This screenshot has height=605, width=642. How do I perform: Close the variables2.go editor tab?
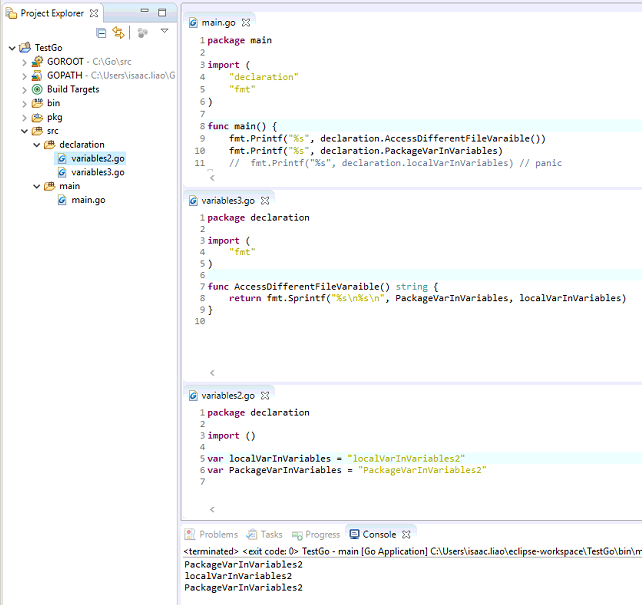point(265,396)
